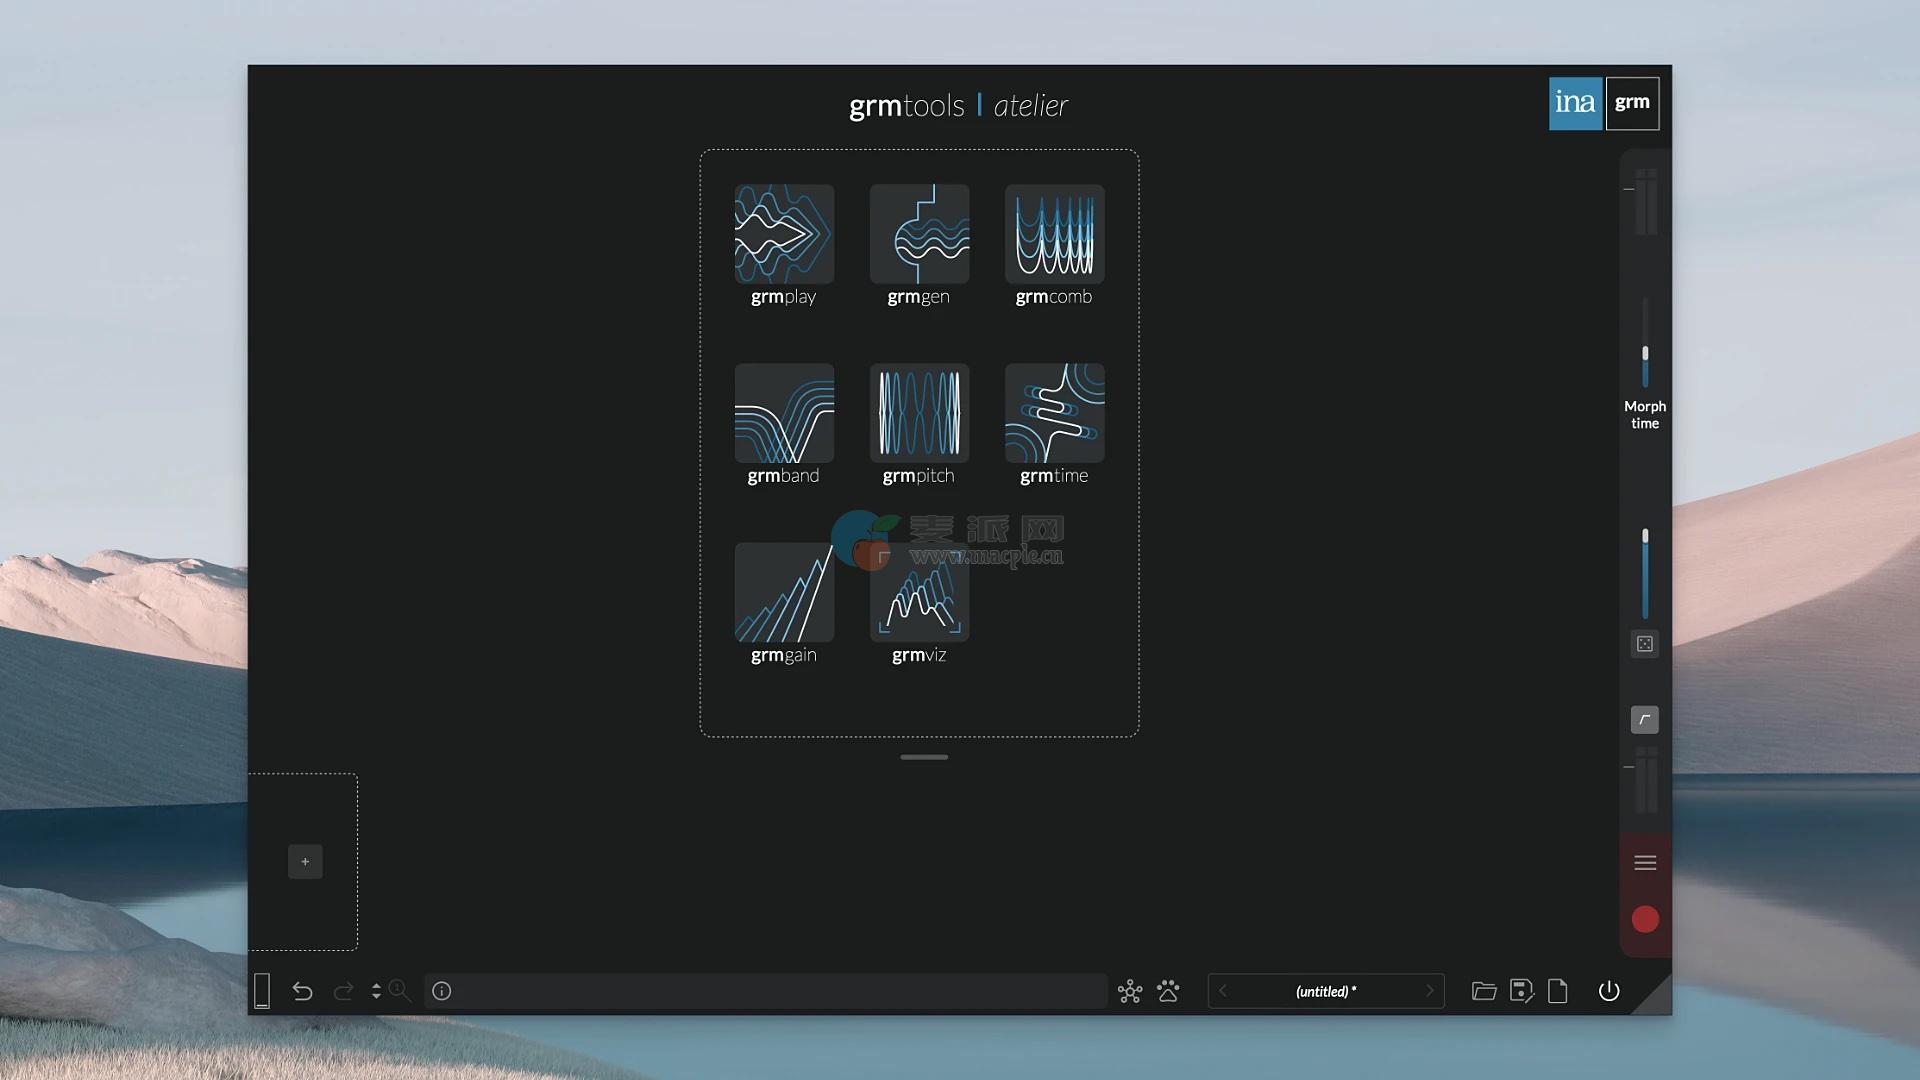1920x1080 pixels.
Task: Toggle the randomize dice button
Action: (x=1645, y=644)
